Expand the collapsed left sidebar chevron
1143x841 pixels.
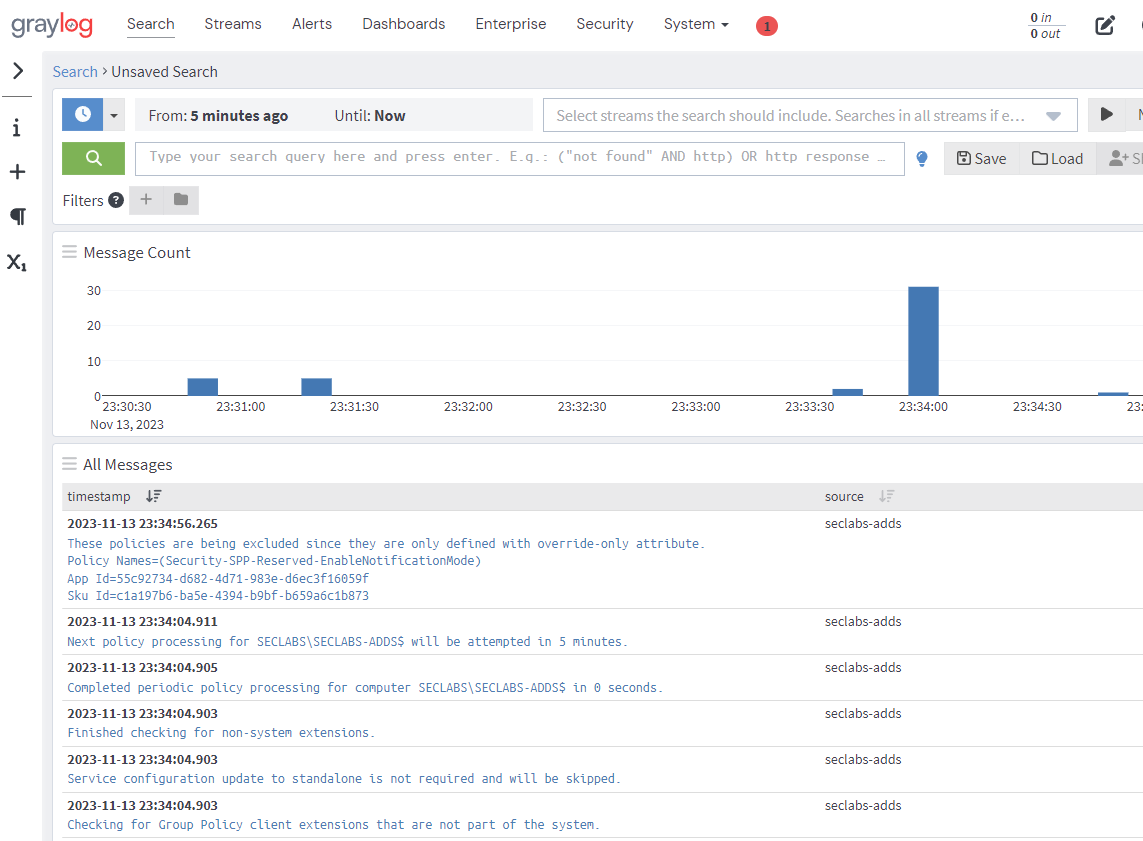[x=17, y=70]
